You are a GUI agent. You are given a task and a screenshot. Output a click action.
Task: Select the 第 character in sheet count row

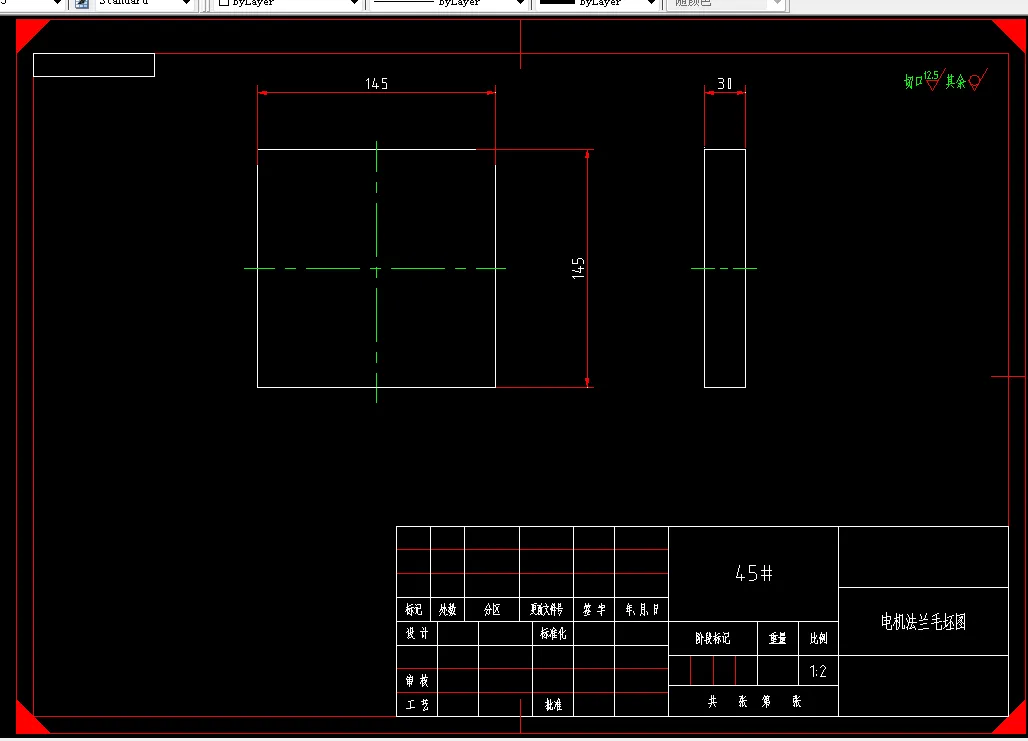[x=766, y=702]
